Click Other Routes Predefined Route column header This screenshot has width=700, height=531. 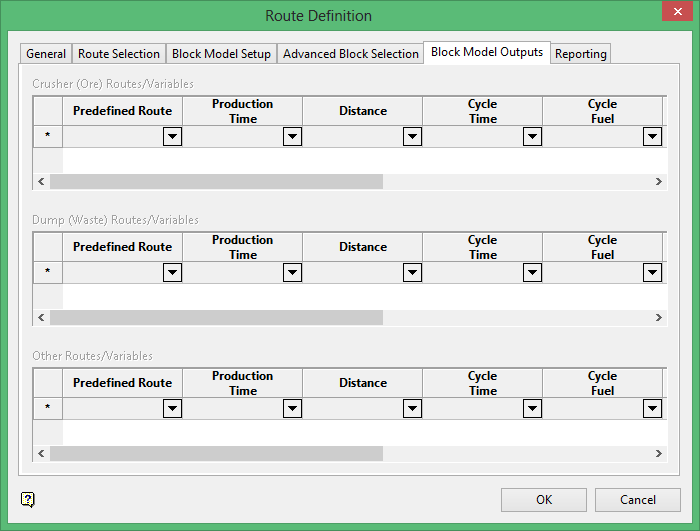122,383
